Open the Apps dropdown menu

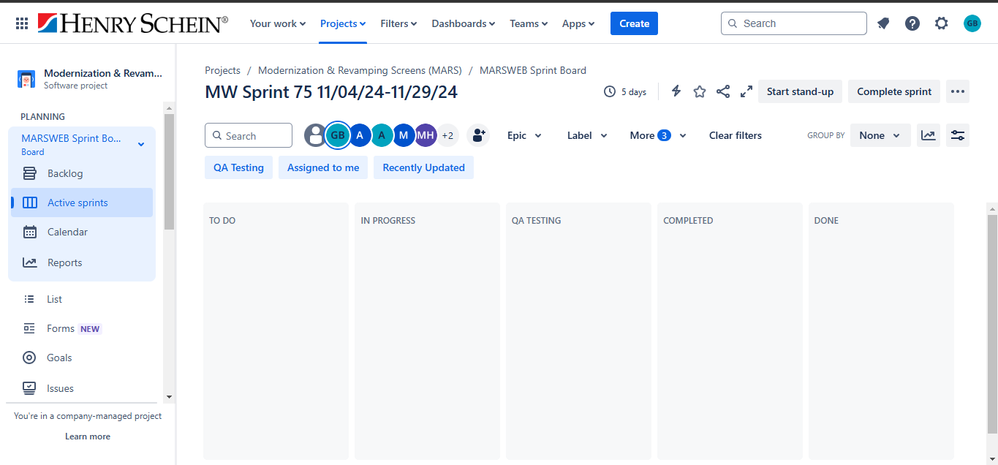(578, 24)
